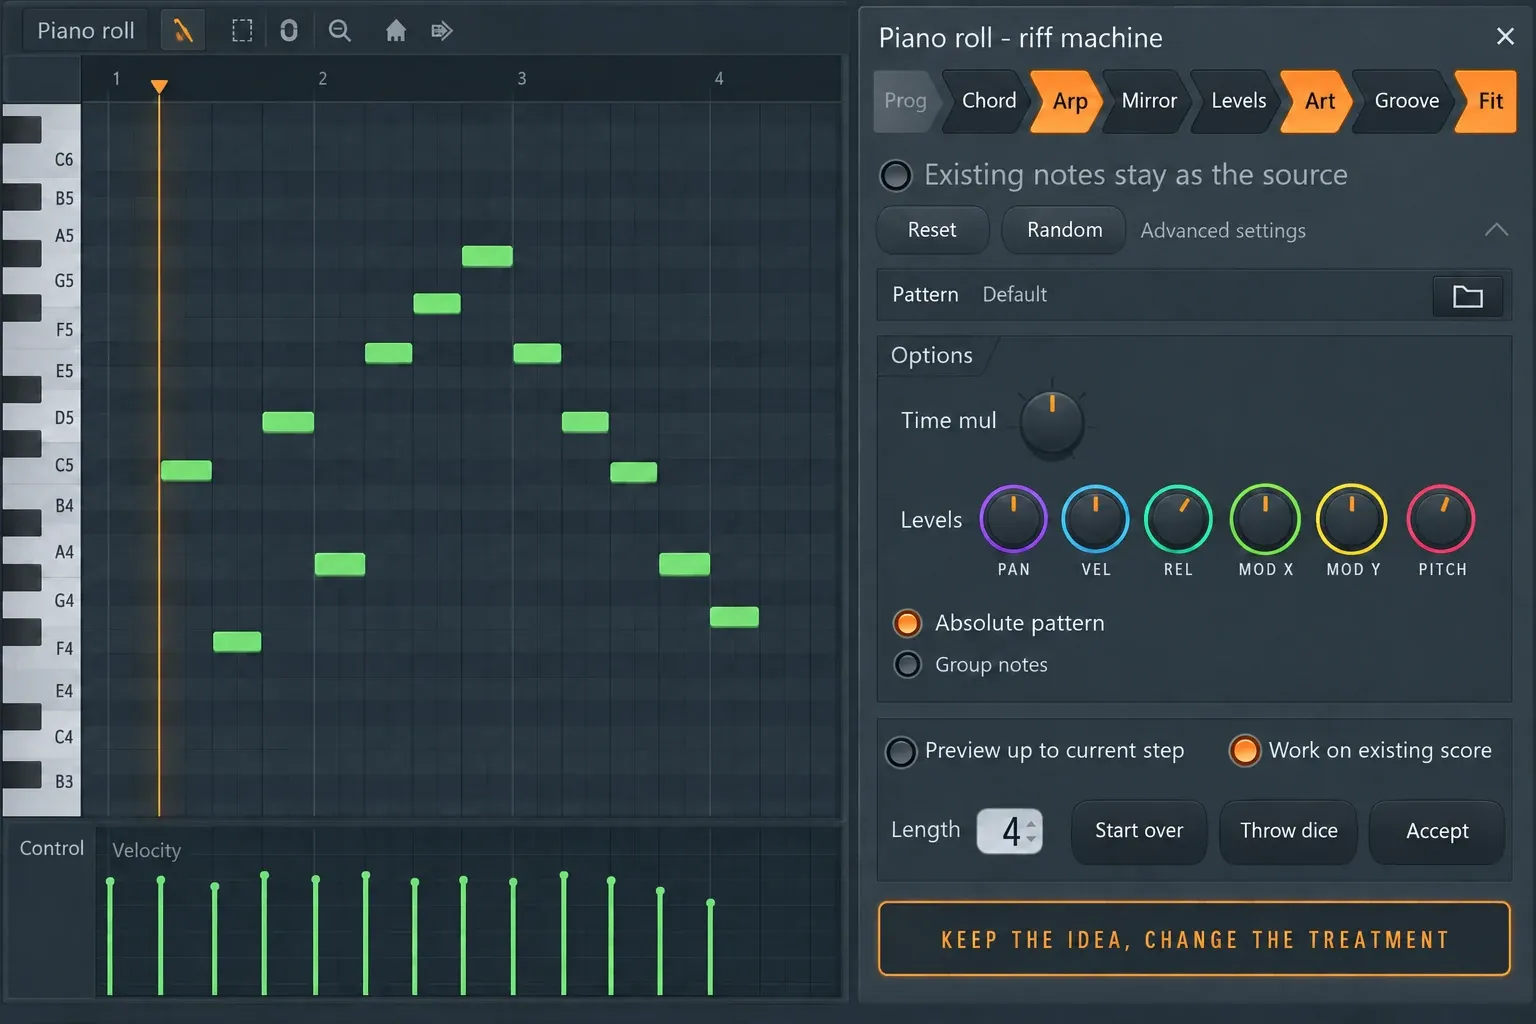Viewport: 1536px width, 1024px height.
Task: Click bar 4 marker on the timeline
Action: click(718, 79)
